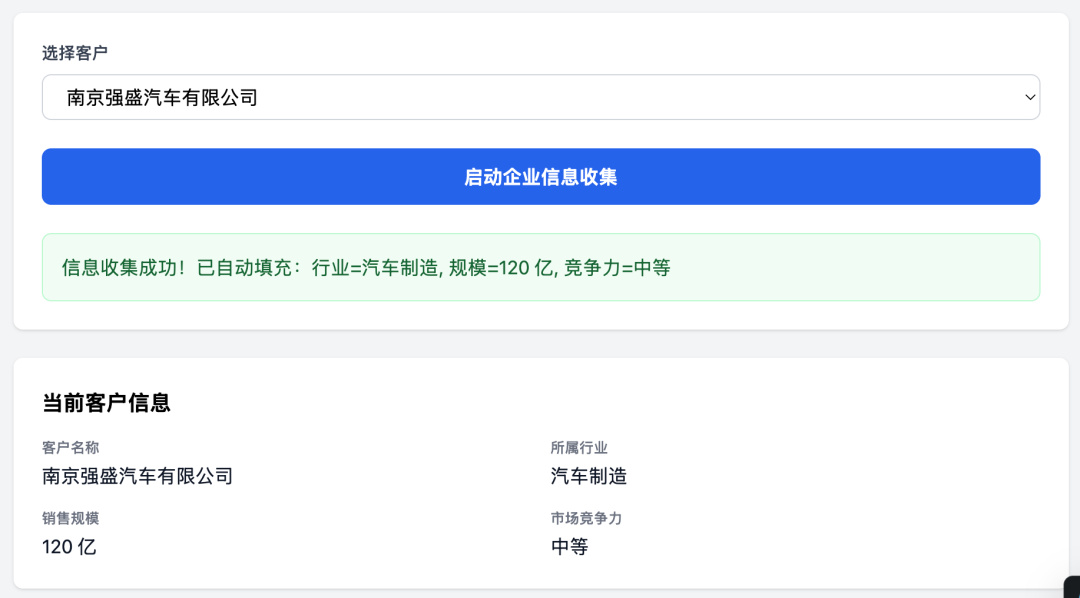
Task: Open the 选择客户 customer dropdown
Action: click(x=540, y=97)
